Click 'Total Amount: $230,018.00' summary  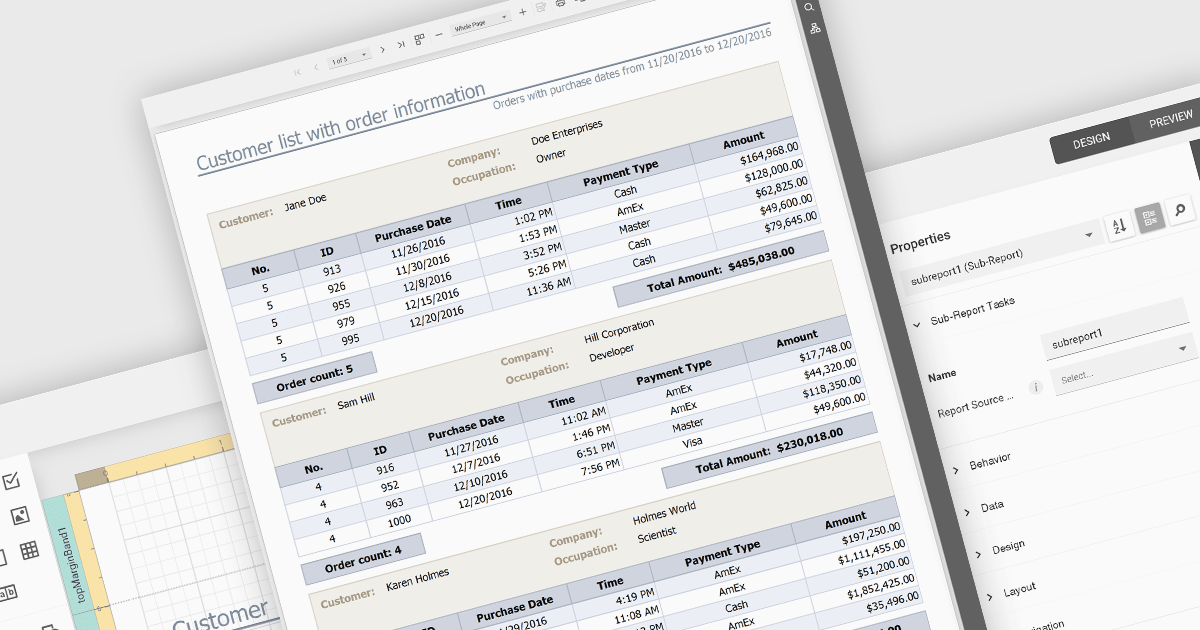770,451
